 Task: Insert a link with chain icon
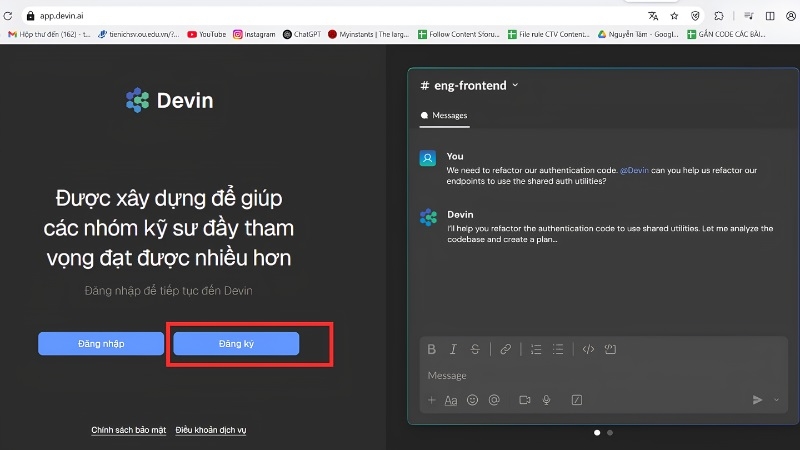click(506, 349)
